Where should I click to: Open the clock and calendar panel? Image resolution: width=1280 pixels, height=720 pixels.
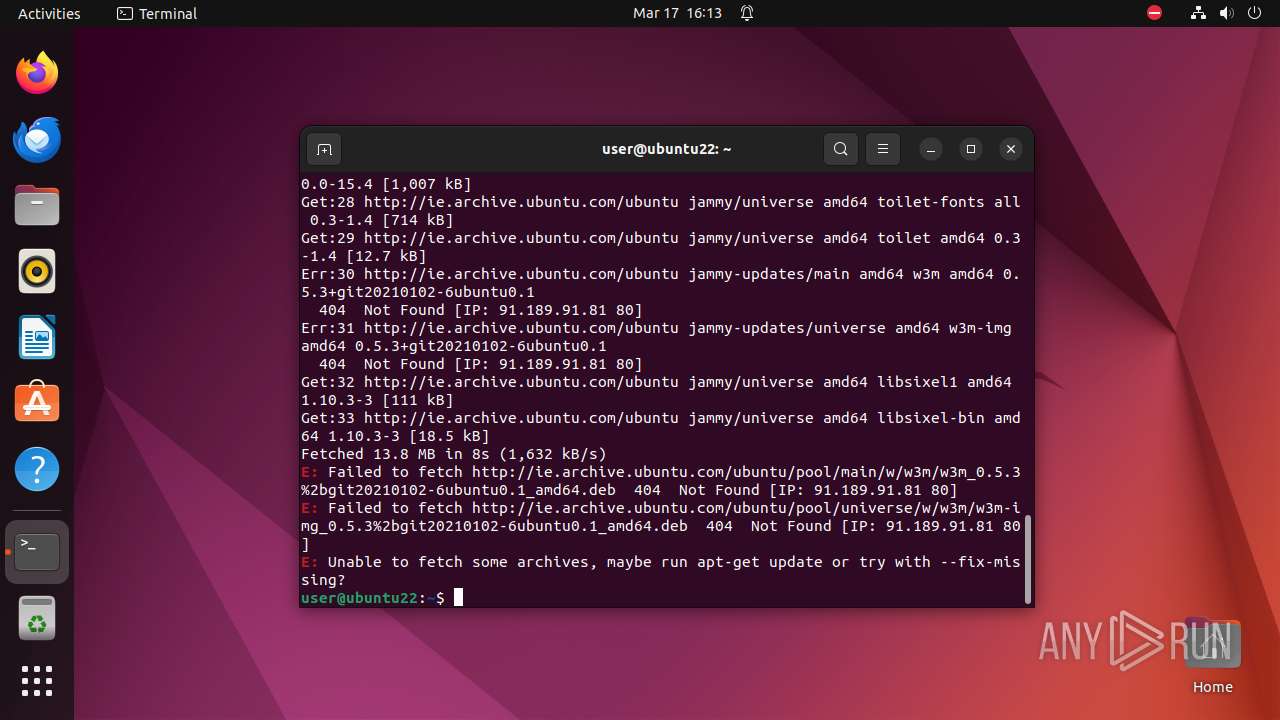coord(677,13)
